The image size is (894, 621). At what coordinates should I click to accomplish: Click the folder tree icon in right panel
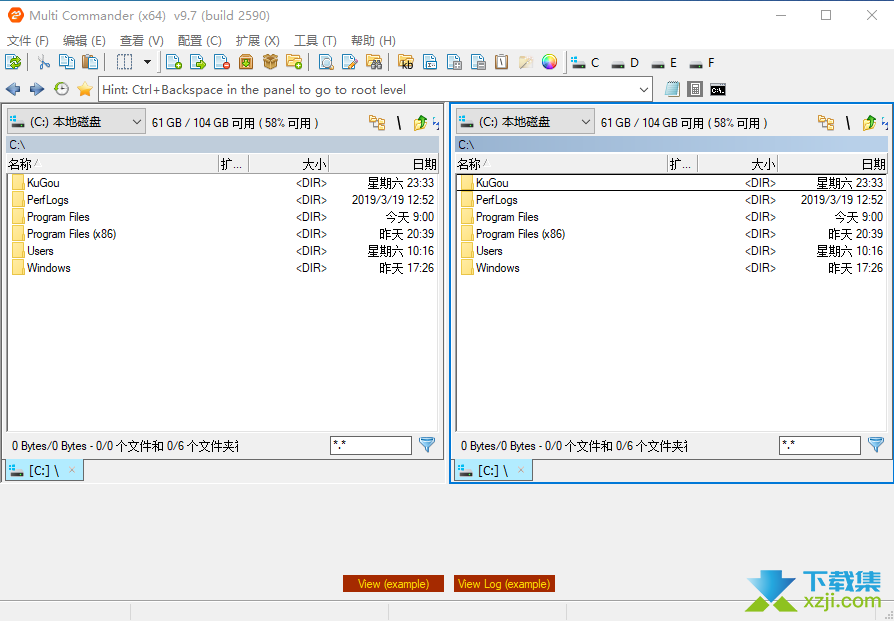click(x=826, y=122)
